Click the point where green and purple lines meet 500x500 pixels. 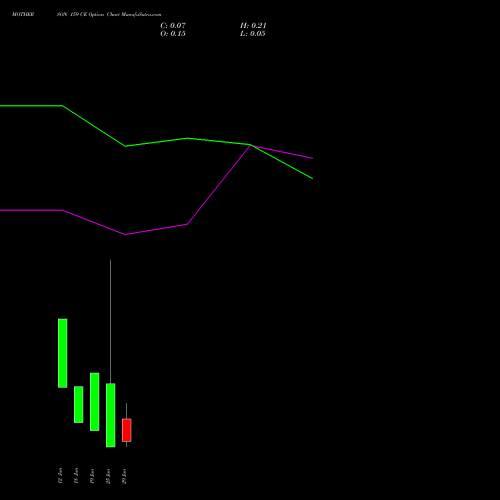(250, 145)
